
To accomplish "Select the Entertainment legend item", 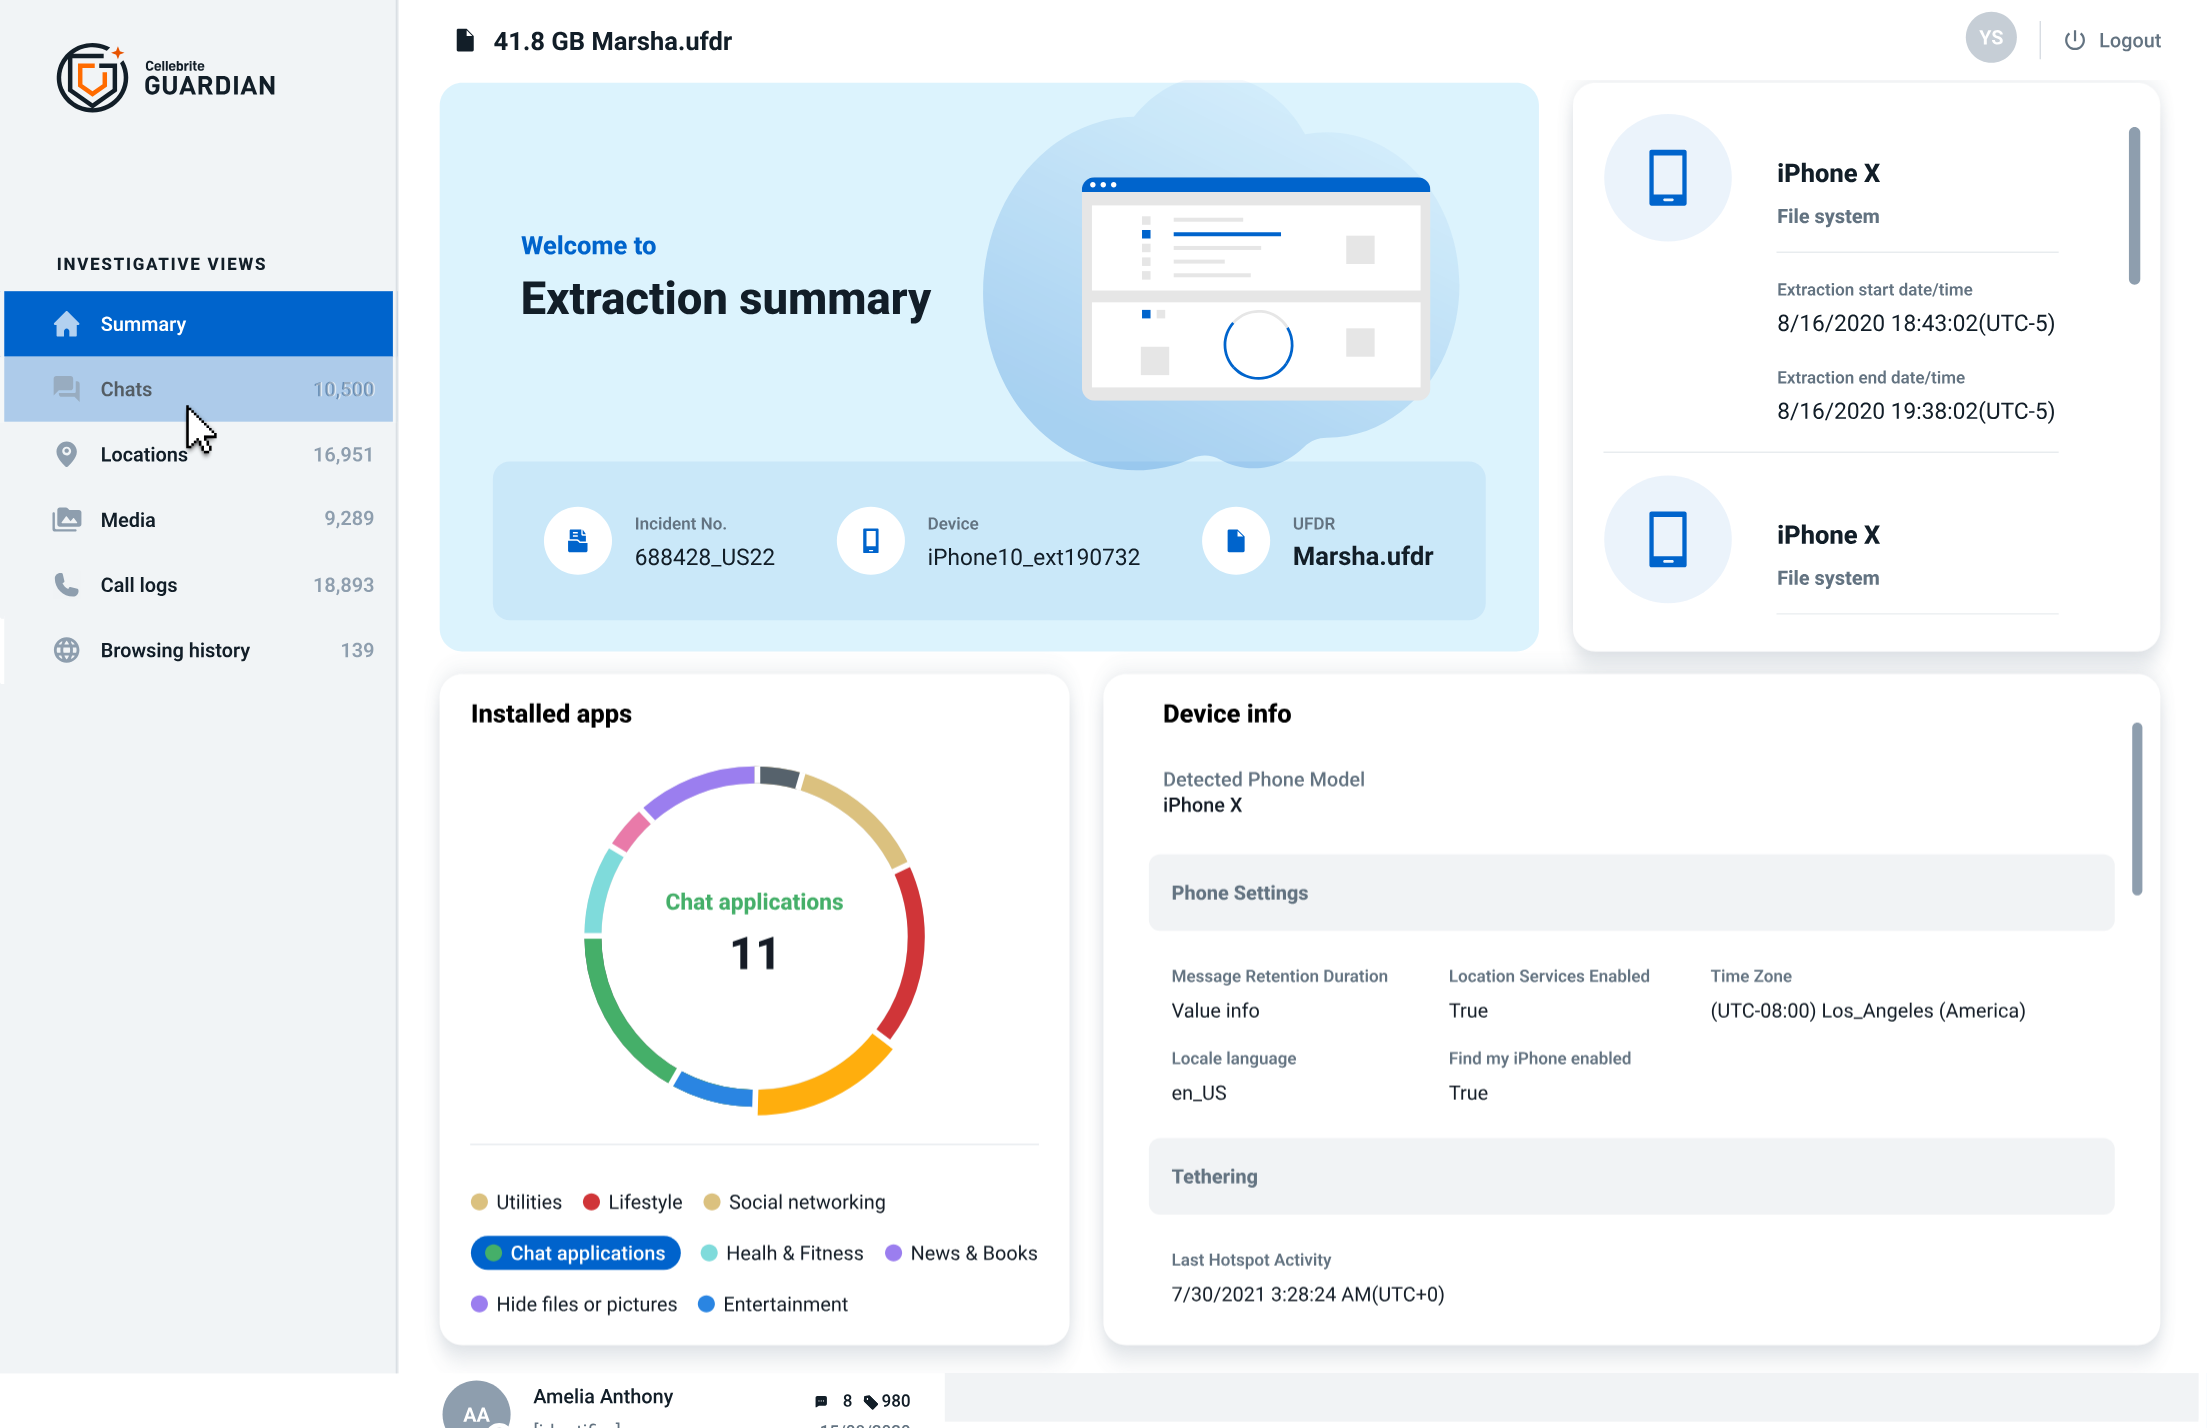I will (x=772, y=1304).
